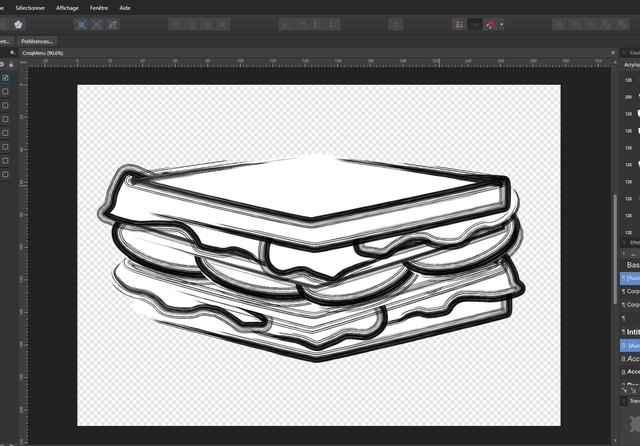Open the left panel options menu icon

(12, 52)
